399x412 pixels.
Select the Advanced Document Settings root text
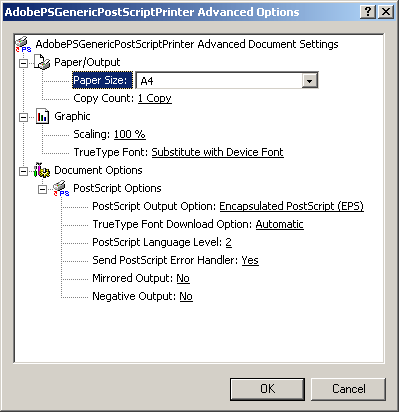[x=187, y=44]
